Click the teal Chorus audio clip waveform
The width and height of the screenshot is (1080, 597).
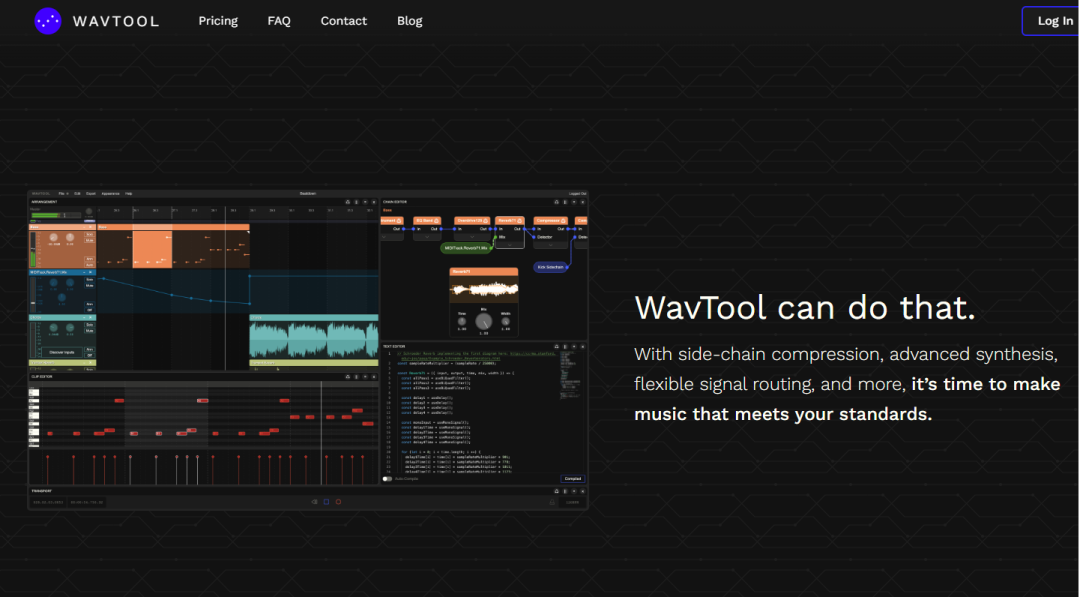coord(313,341)
